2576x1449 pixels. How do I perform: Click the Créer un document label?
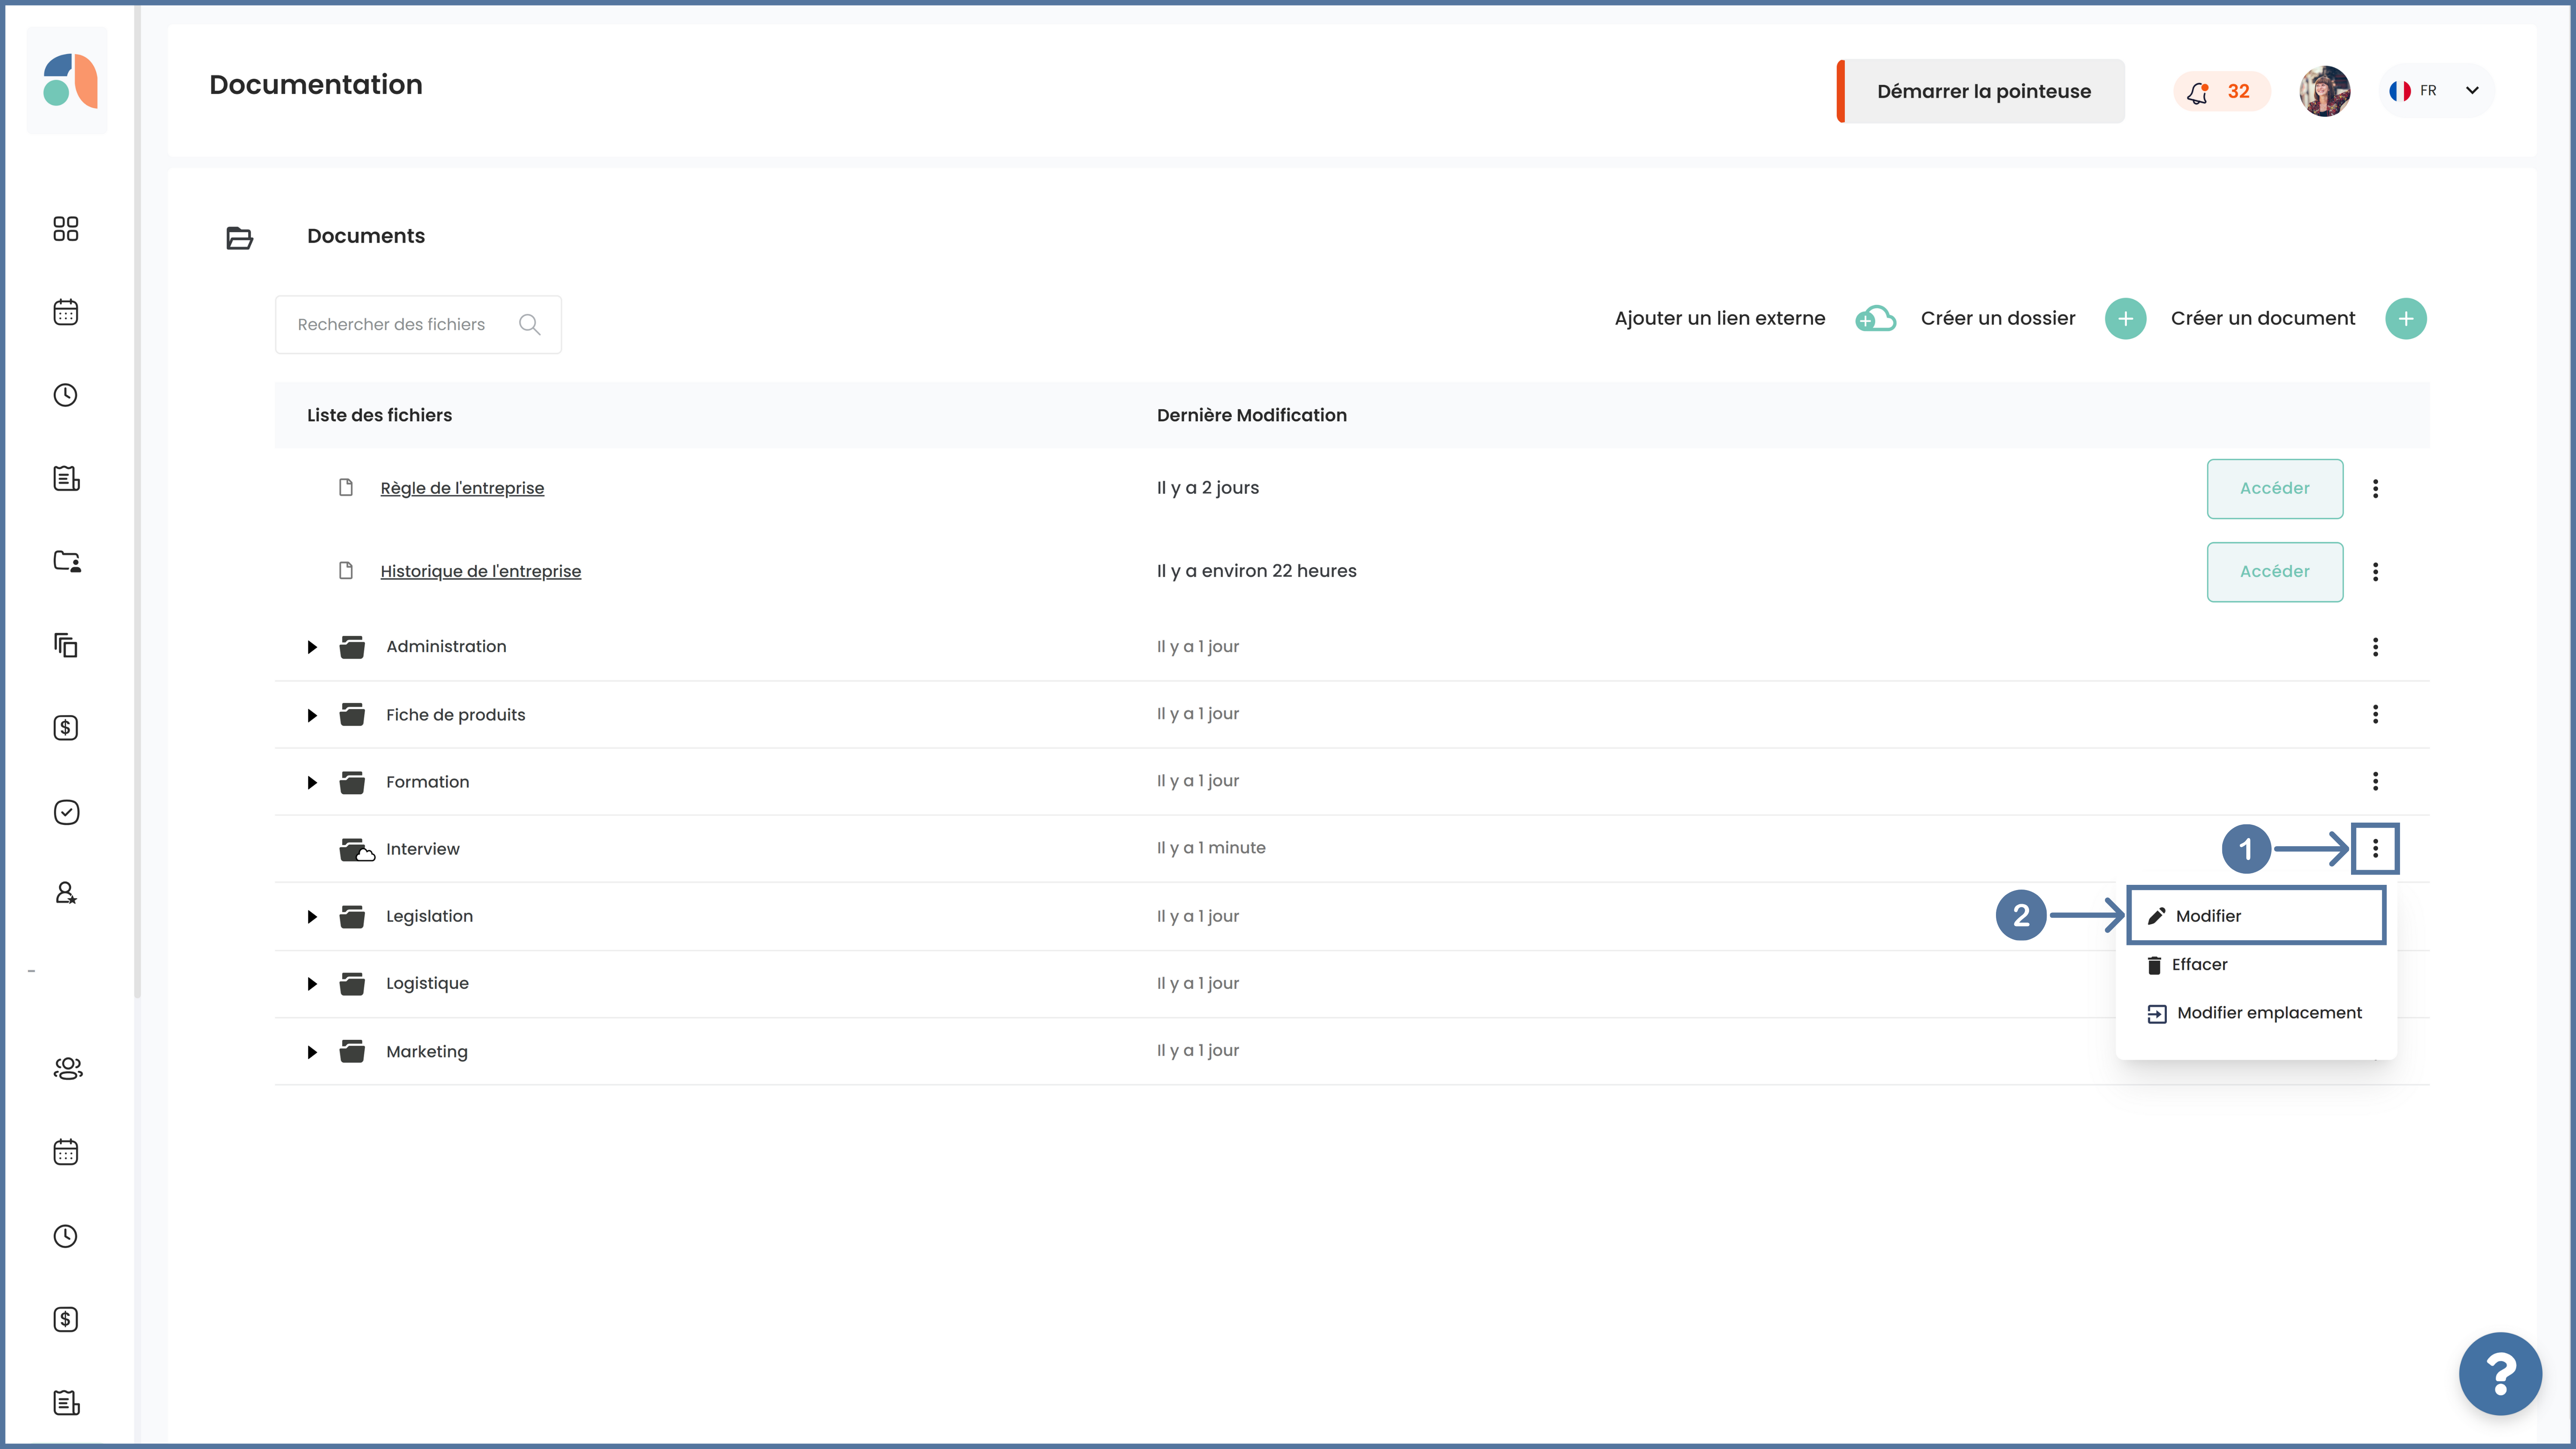tap(2263, 318)
